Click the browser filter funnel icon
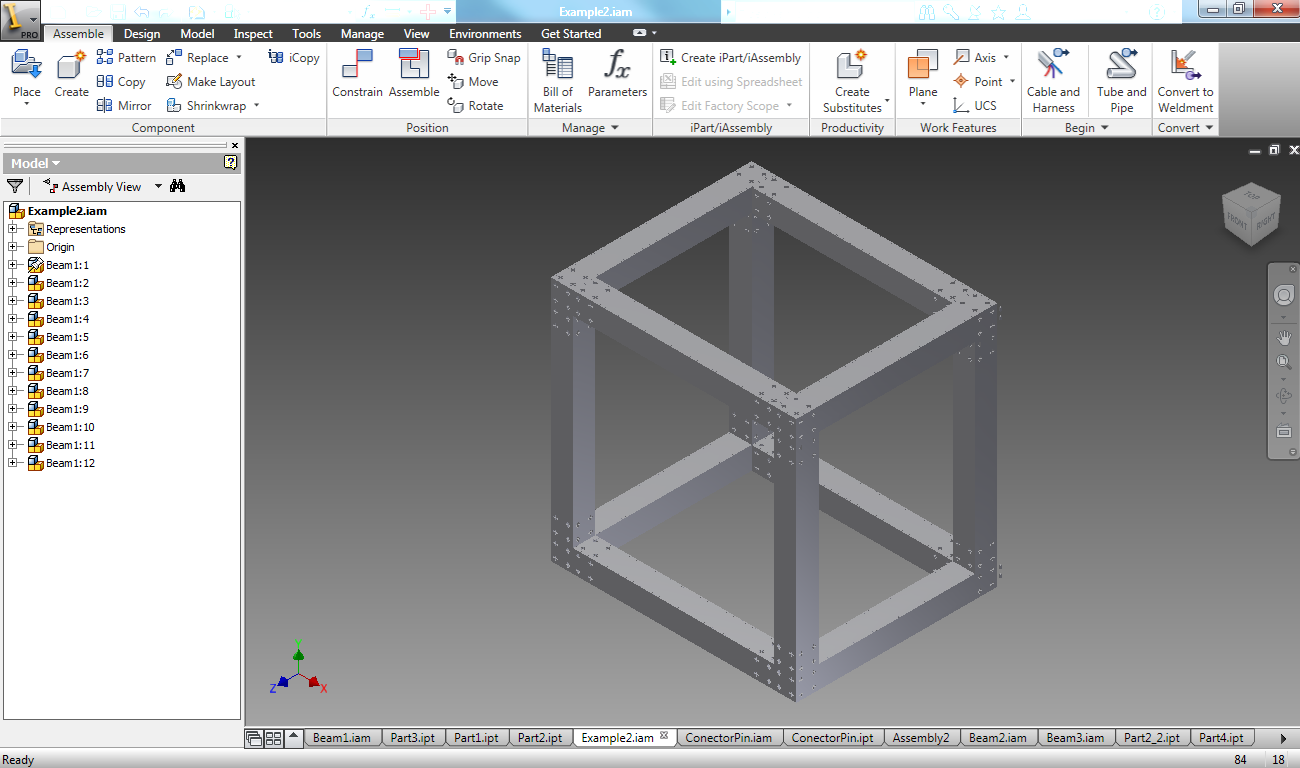Viewport: 1300px width, 768px height. coord(15,186)
